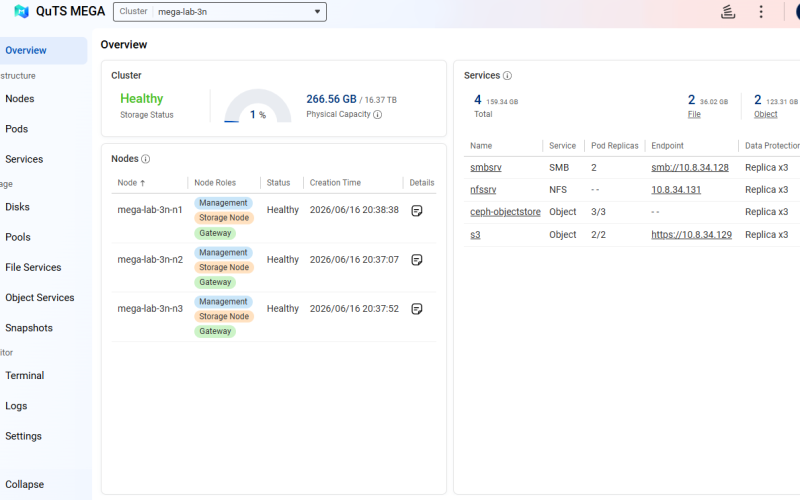Viewport: 800px width, 500px height.
Task: Click Storage Node tag for mega-lab-3n-n2
Action: point(224,267)
